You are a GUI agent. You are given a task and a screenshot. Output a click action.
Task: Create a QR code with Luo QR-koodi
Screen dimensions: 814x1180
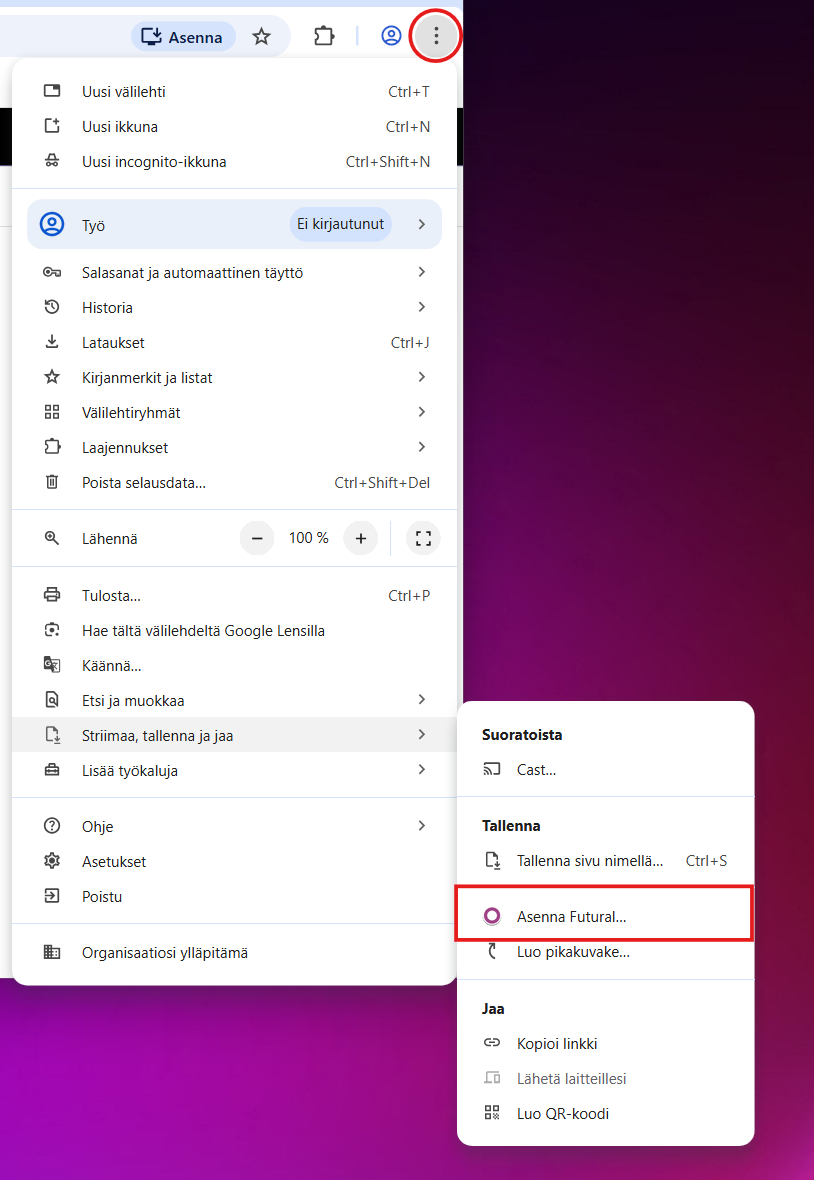coord(562,1114)
